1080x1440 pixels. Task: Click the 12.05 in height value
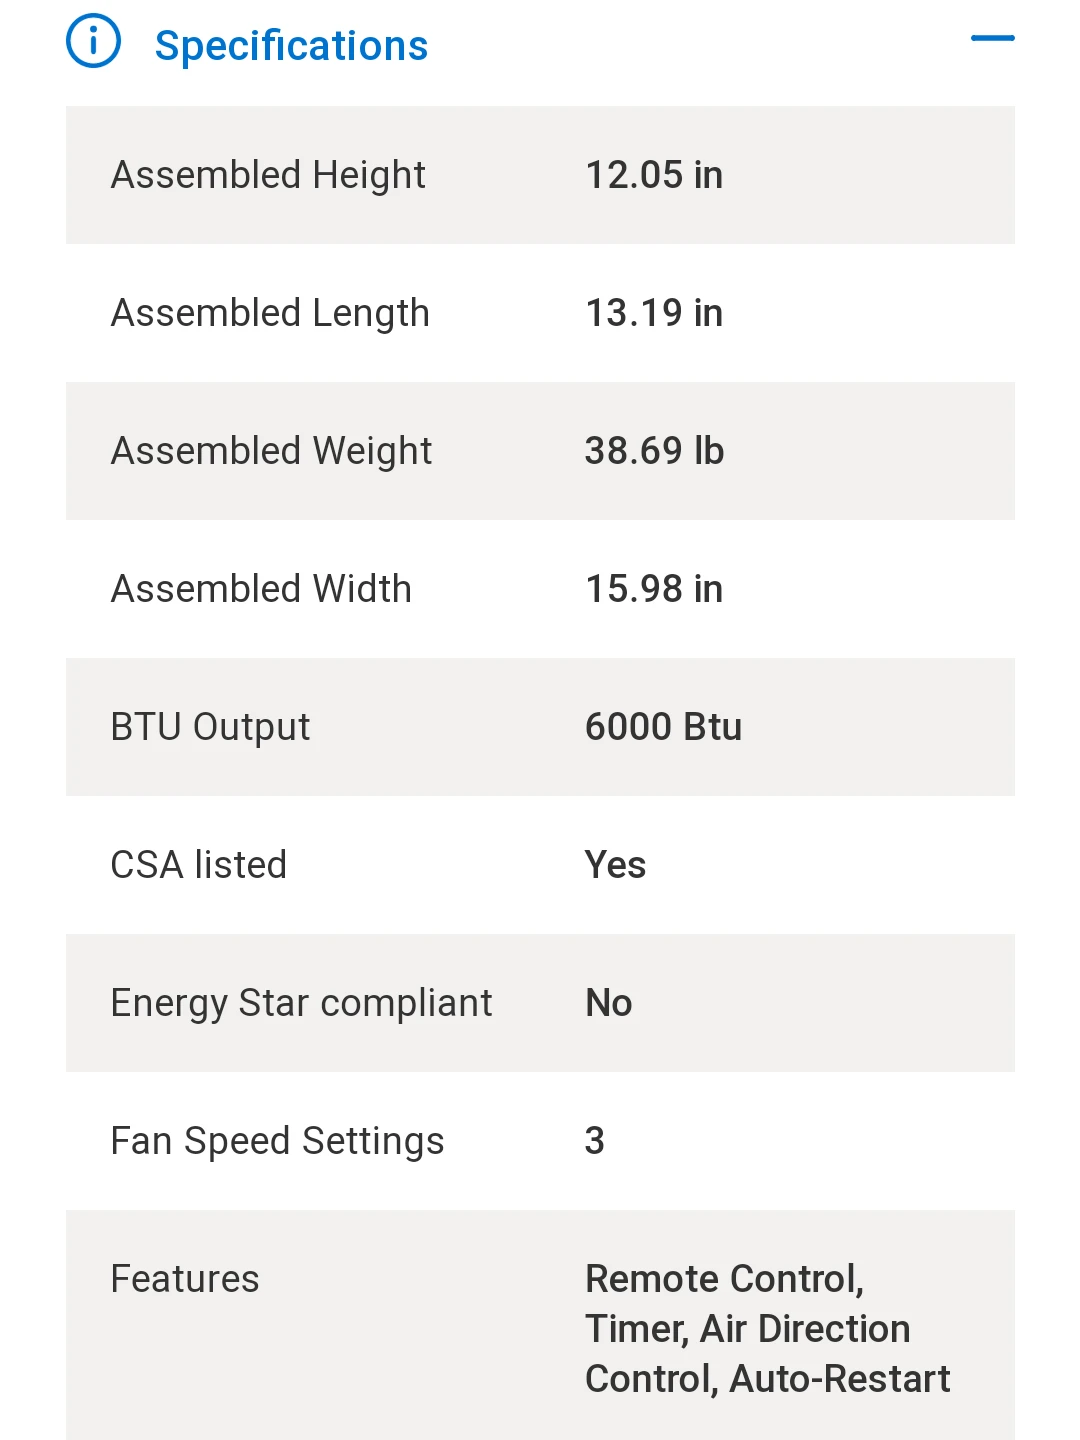[654, 175]
